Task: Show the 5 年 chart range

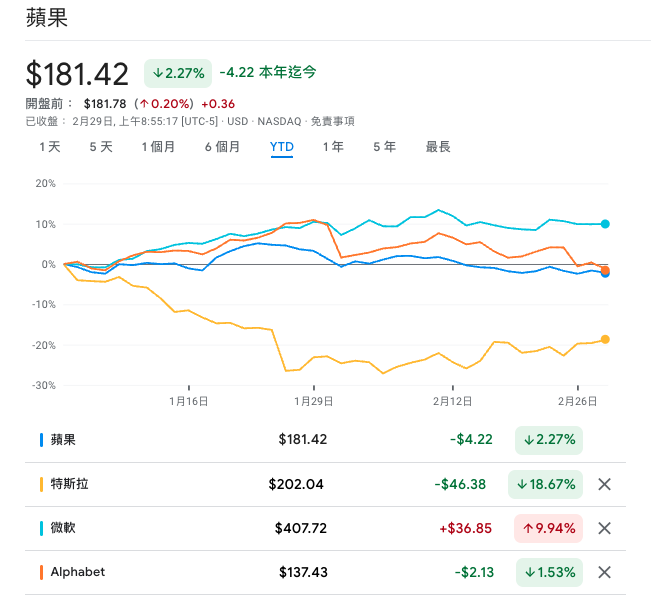Action: point(384,147)
